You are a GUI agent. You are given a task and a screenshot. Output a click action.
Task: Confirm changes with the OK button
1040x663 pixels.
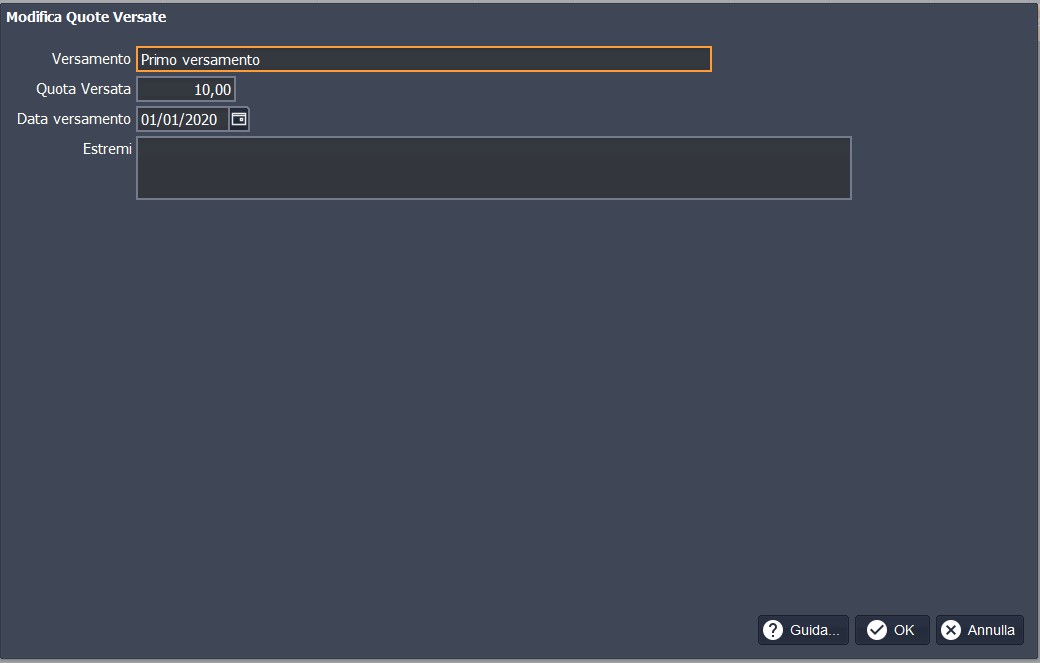tap(892, 630)
